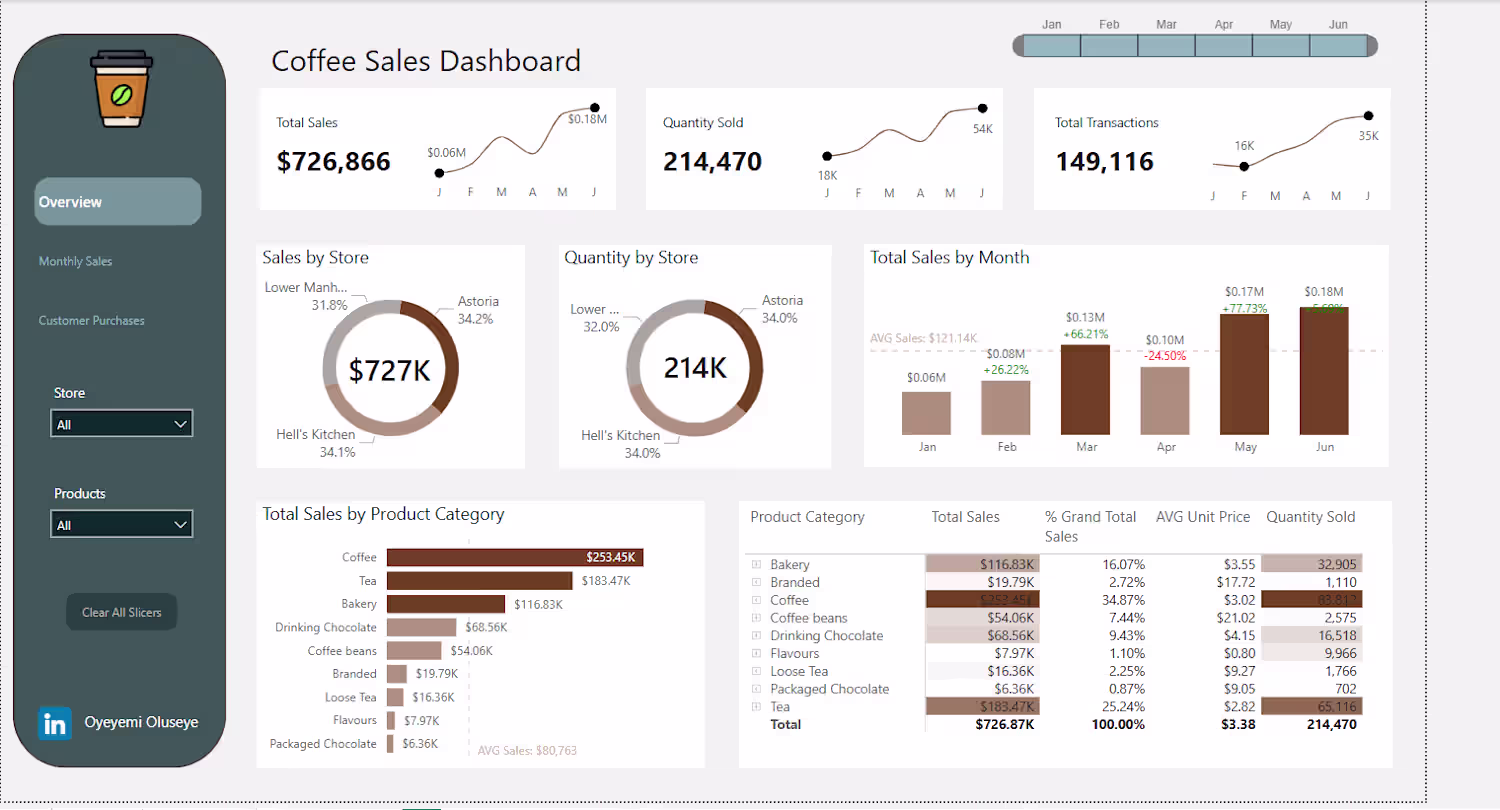The width and height of the screenshot is (1500, 810).
Task: Go to the Monthly Sales page
Action: click(x=76, y=261)
